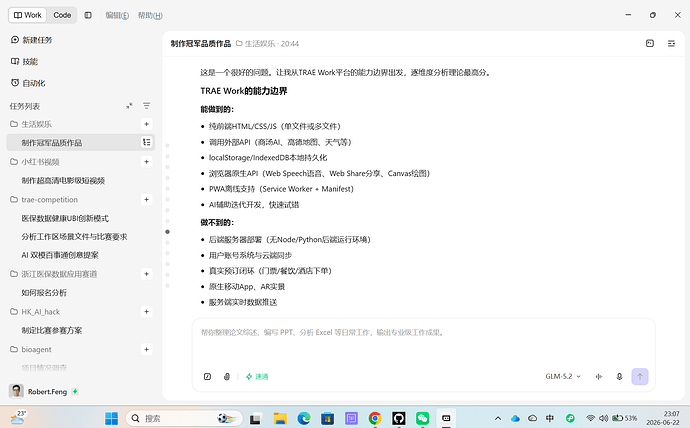Open the 帮助(H) menu
Viewport: 690px width, 428px height.
click(x=150, y=15)
